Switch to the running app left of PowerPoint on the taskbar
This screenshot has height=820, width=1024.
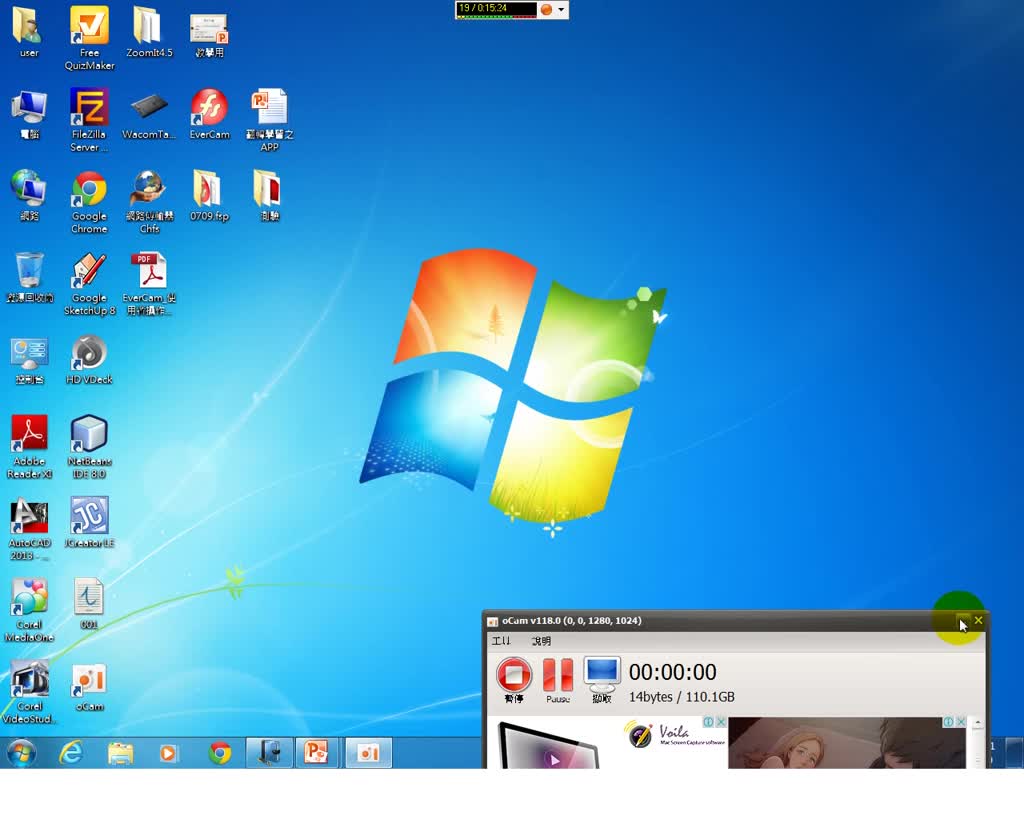[x=269, y=753]
